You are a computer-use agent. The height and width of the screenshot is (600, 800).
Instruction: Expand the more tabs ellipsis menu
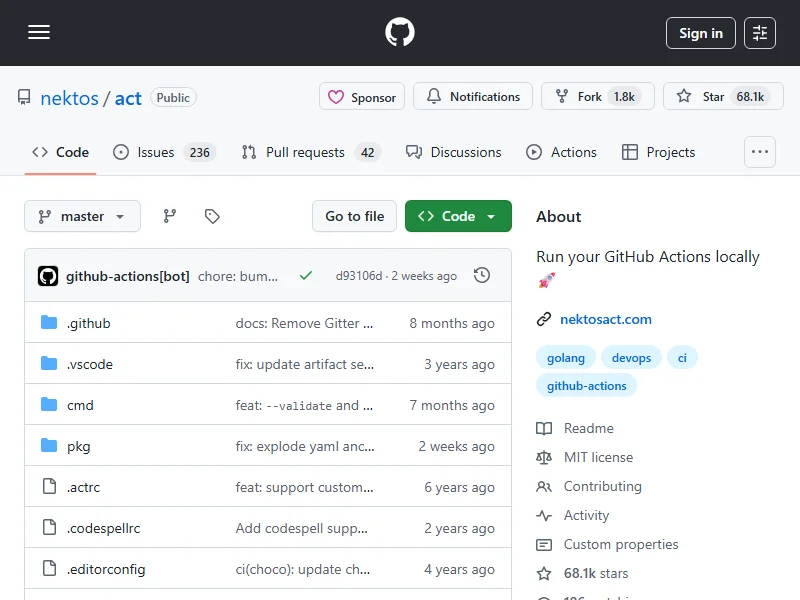(x=760, y=152)
